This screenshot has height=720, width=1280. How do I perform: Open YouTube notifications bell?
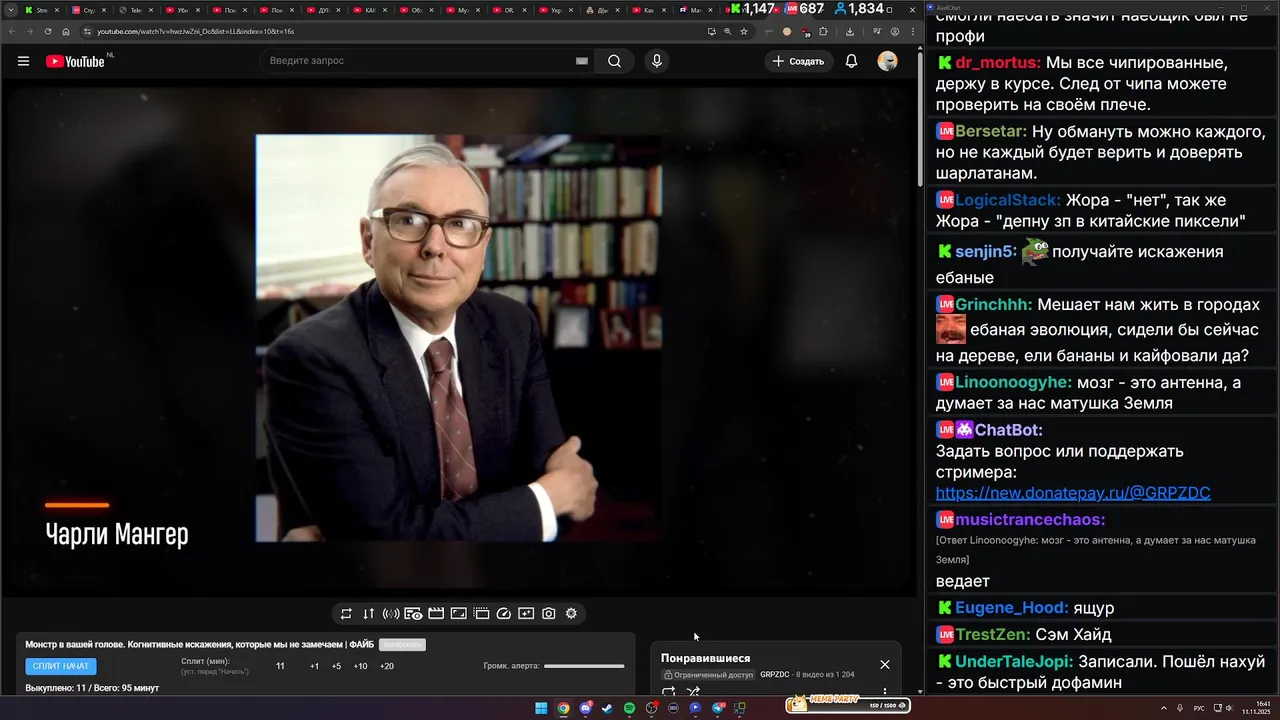coord(851,61)
